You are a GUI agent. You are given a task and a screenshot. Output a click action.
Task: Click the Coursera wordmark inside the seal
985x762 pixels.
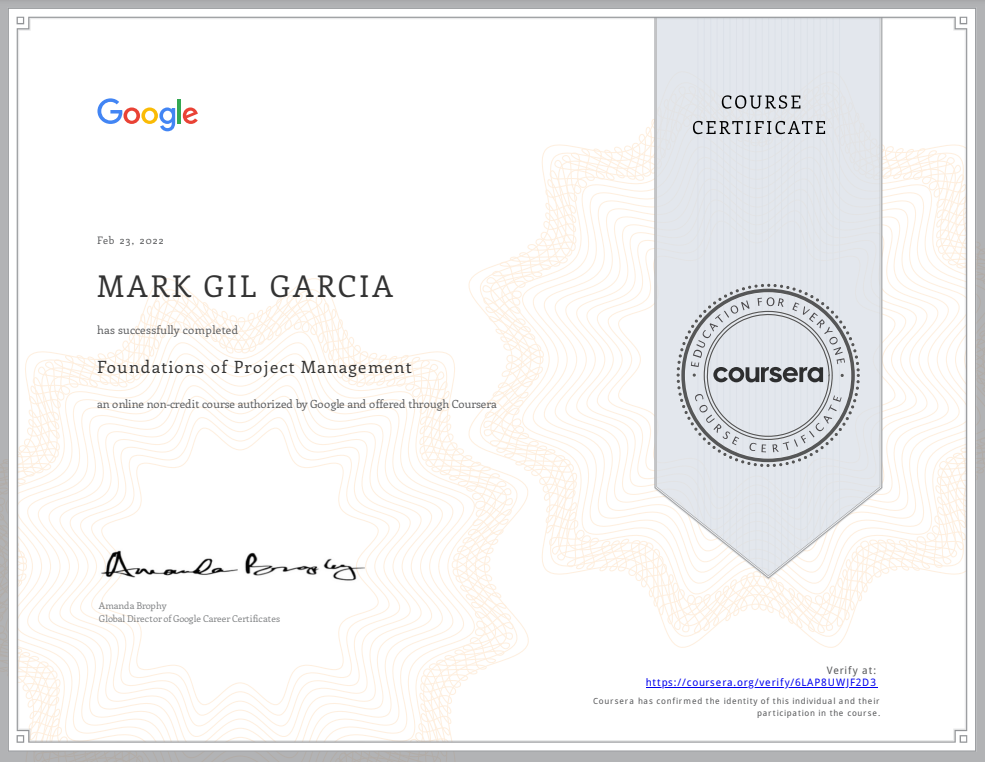click(768, 375)
